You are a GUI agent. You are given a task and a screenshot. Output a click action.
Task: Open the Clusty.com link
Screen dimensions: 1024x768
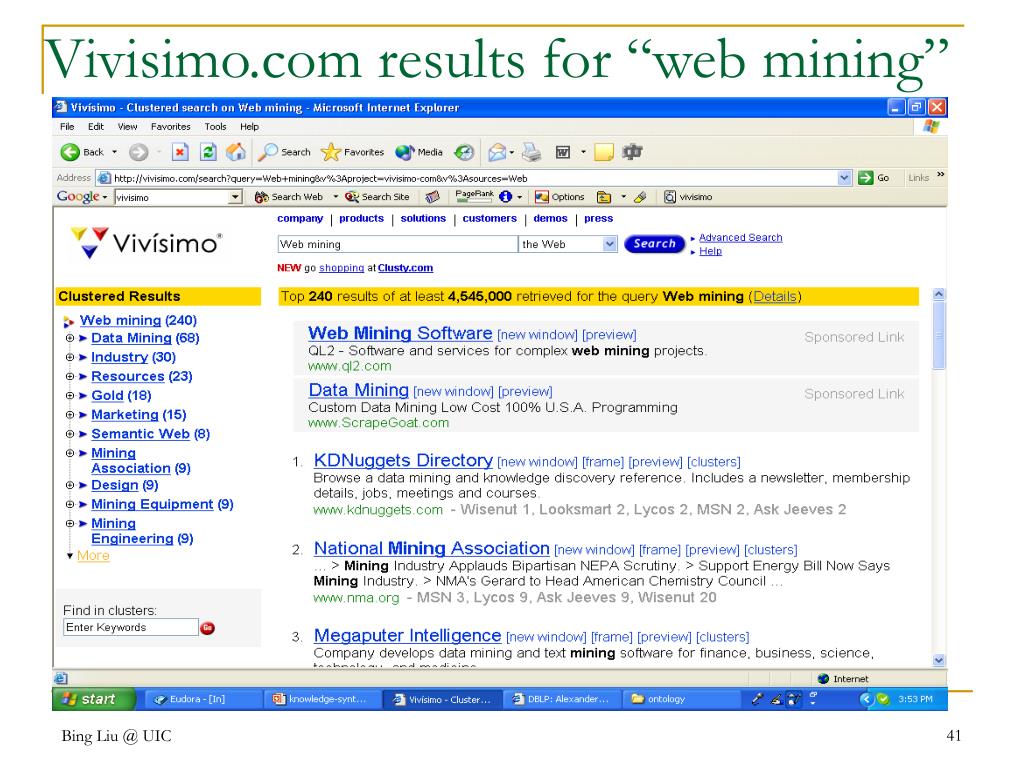point(405,268)
